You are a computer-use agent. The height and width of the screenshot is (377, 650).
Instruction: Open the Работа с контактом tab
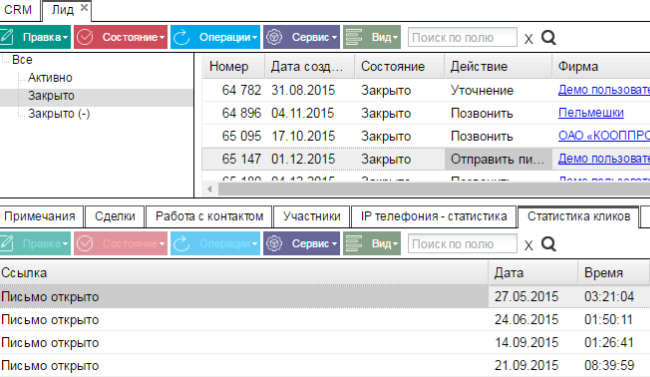tap(209, 216)
